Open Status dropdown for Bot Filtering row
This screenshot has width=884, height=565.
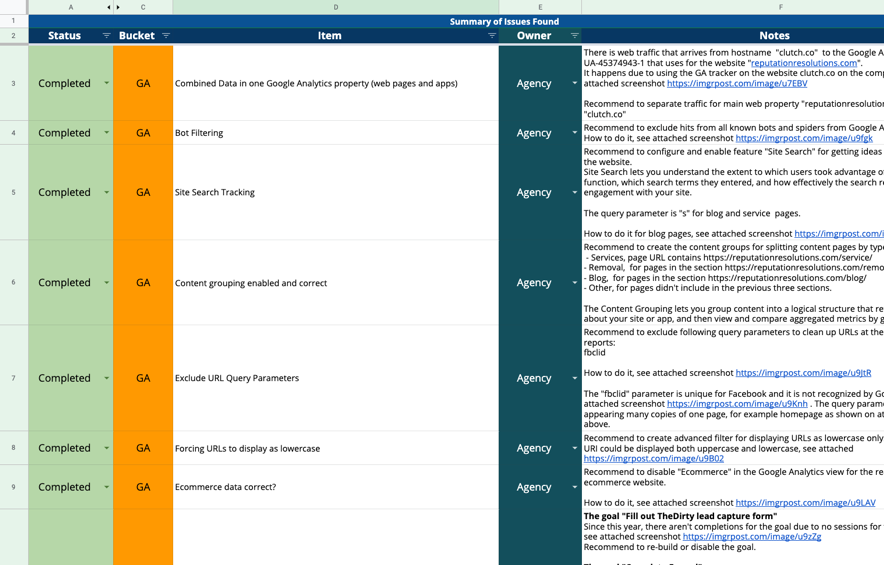[x=107, y=133]
